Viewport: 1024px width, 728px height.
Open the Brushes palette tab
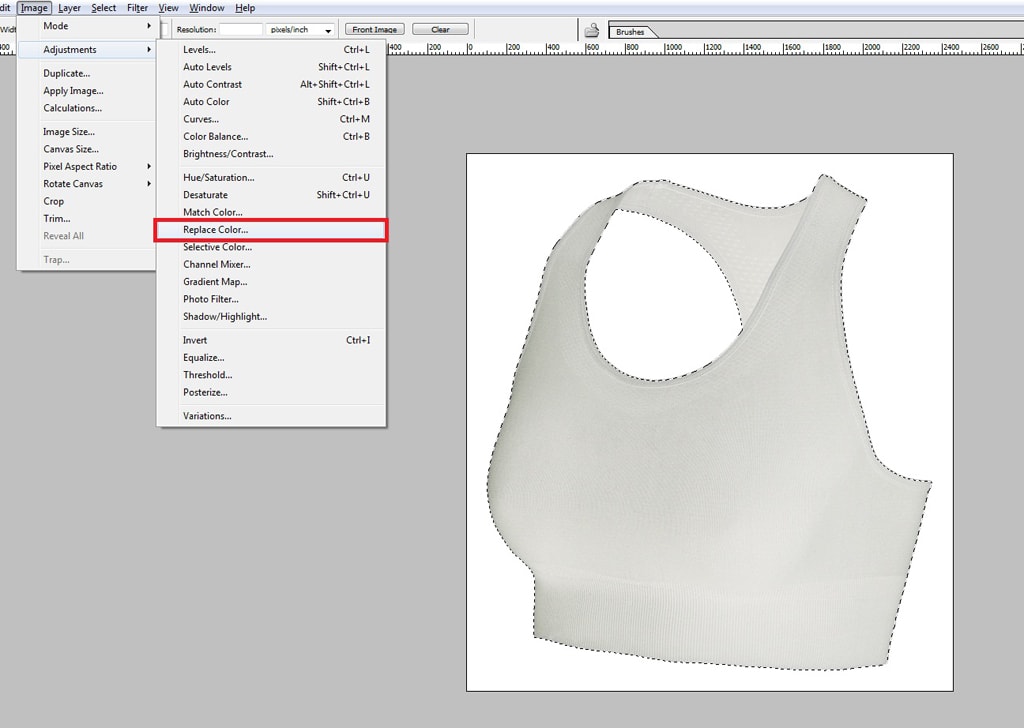tap(631, 32)
